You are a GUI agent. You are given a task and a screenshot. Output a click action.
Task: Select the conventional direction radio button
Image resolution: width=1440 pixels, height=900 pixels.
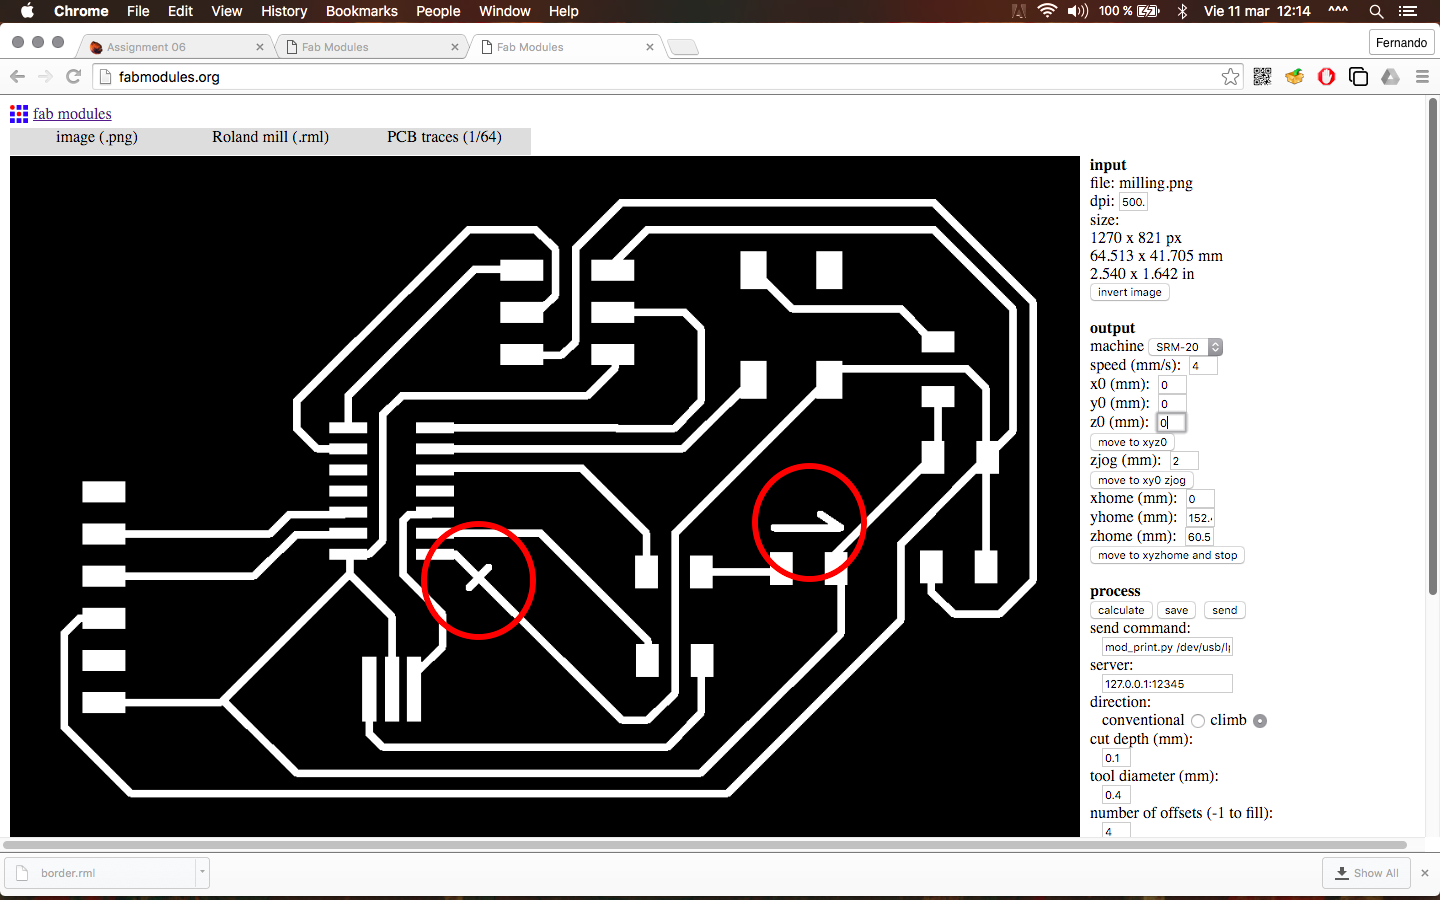(1198, 721)
